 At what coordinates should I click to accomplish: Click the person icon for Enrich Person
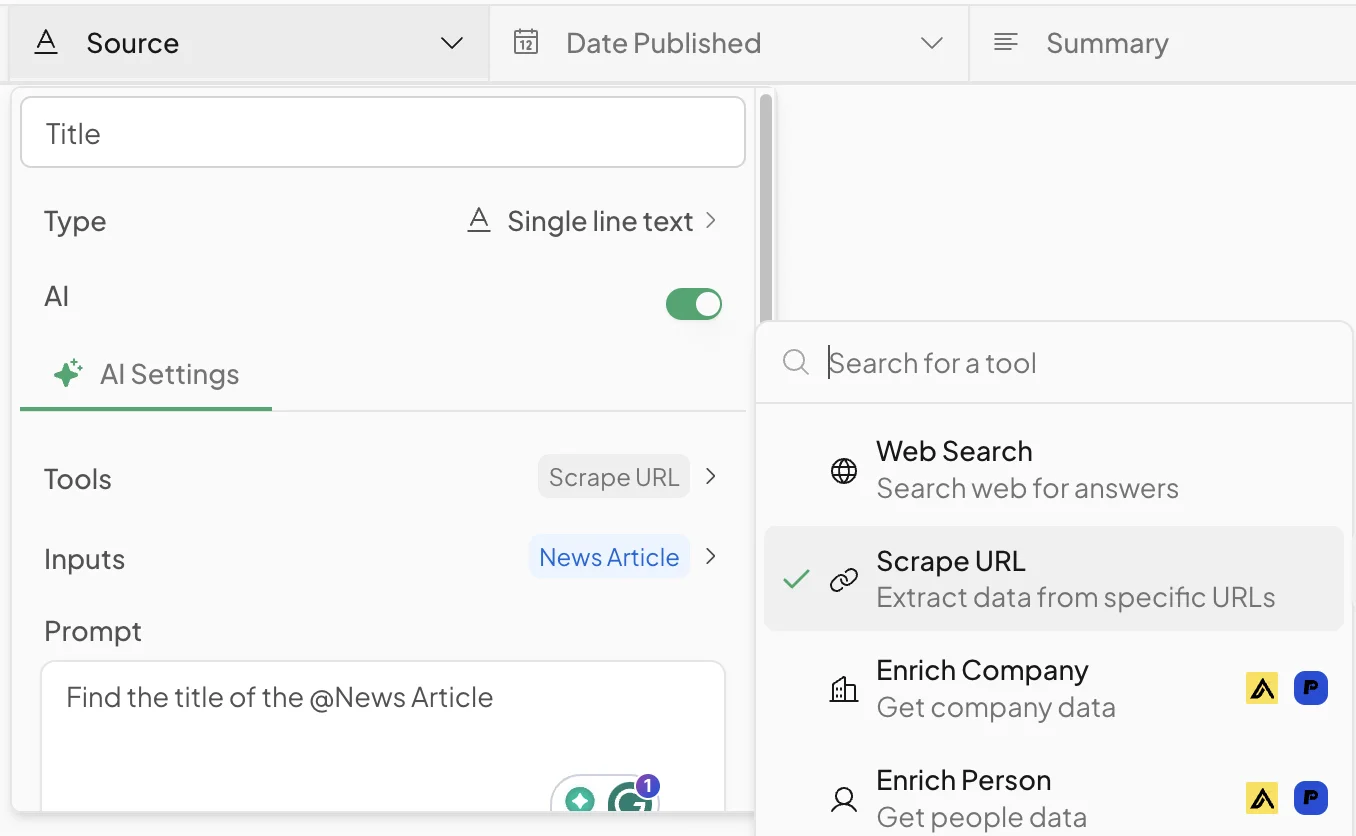click(x=844, y=799)
